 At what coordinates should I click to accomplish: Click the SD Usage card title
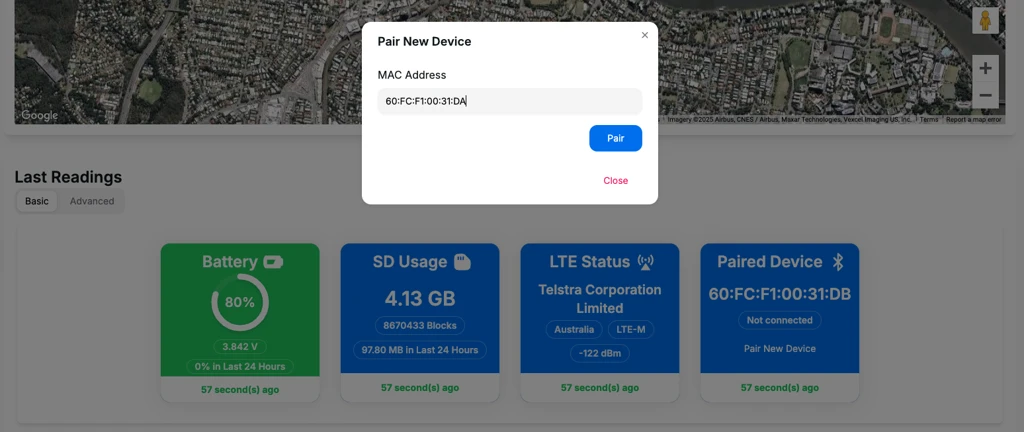410,262
